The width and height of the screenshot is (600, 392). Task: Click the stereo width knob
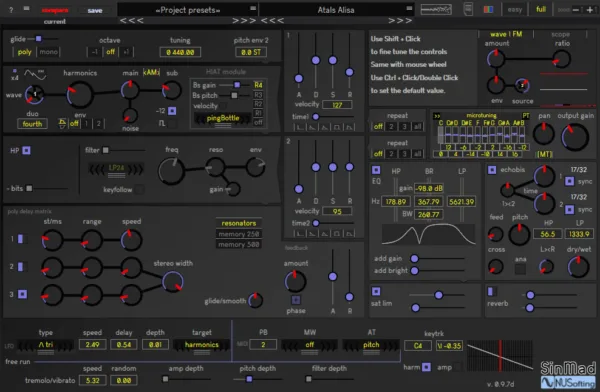(x=173, y=281)
